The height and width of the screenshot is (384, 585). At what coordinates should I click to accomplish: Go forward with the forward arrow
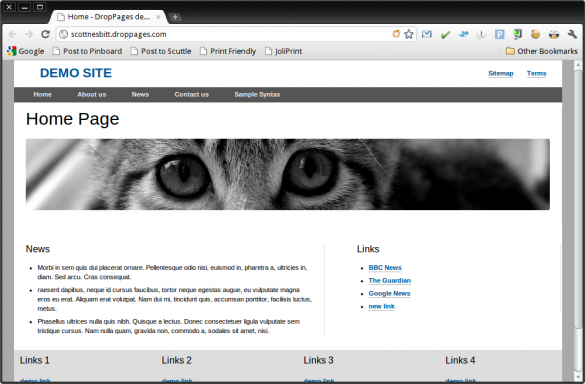(29, 34)
